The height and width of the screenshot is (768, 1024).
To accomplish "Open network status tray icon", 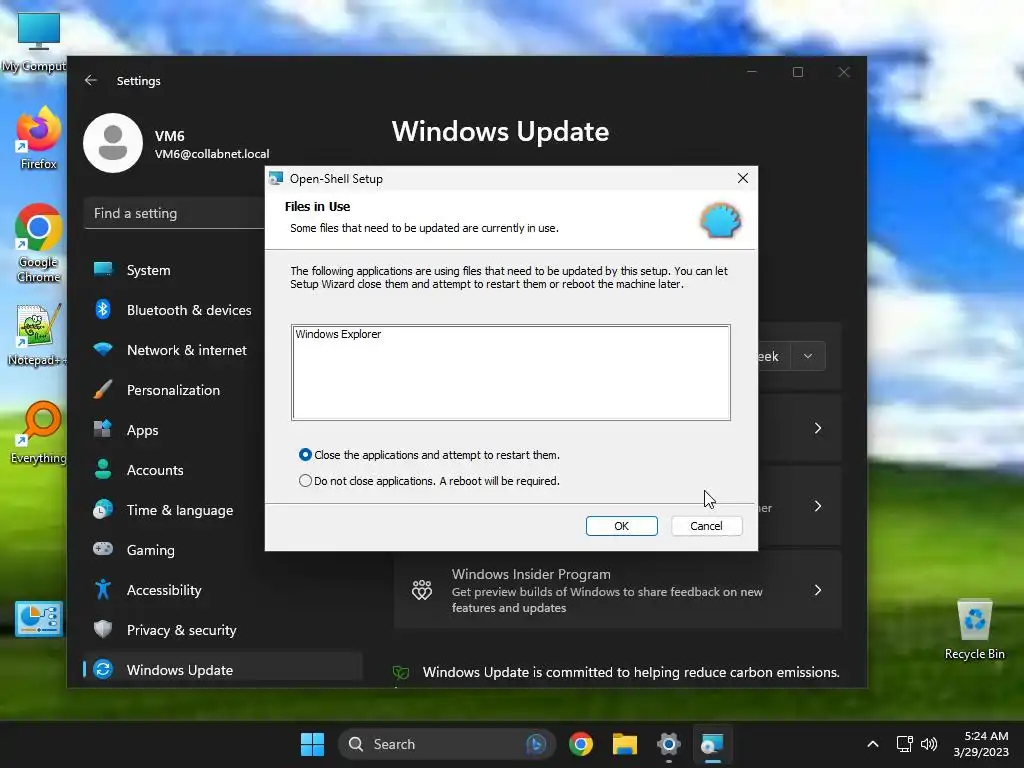I will tap(904, 744).
